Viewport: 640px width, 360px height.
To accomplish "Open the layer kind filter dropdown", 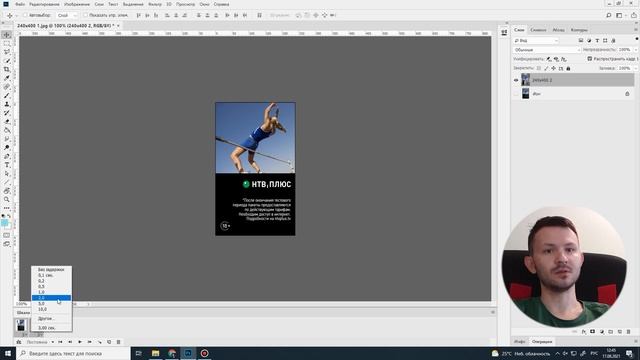I will click(x=536, y=41).
